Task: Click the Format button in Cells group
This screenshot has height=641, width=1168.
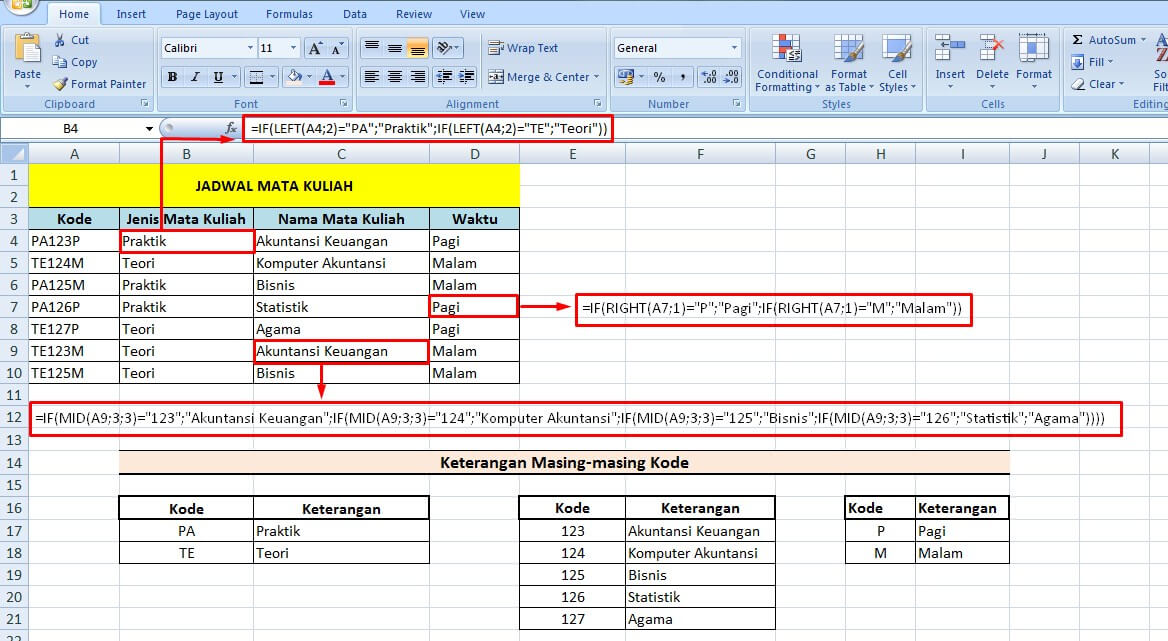Action: click(1034, 60)
